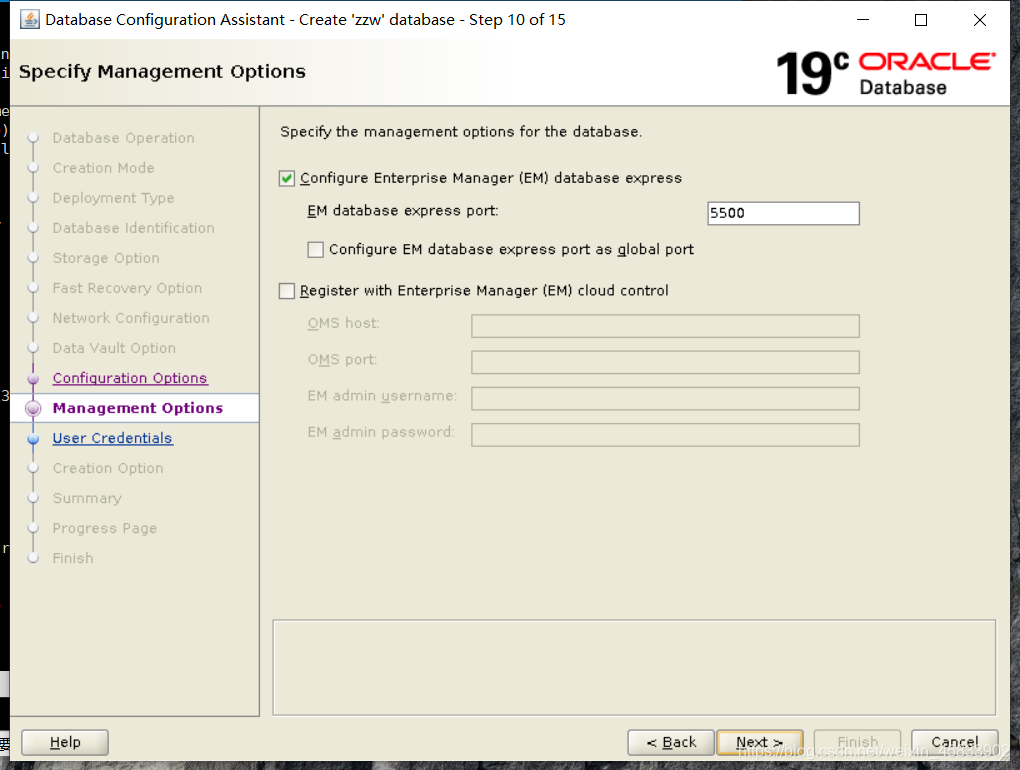This screenshot has height=770, width=1020.
Task: Select Management Options in the step list
Action: pos(138,408)
